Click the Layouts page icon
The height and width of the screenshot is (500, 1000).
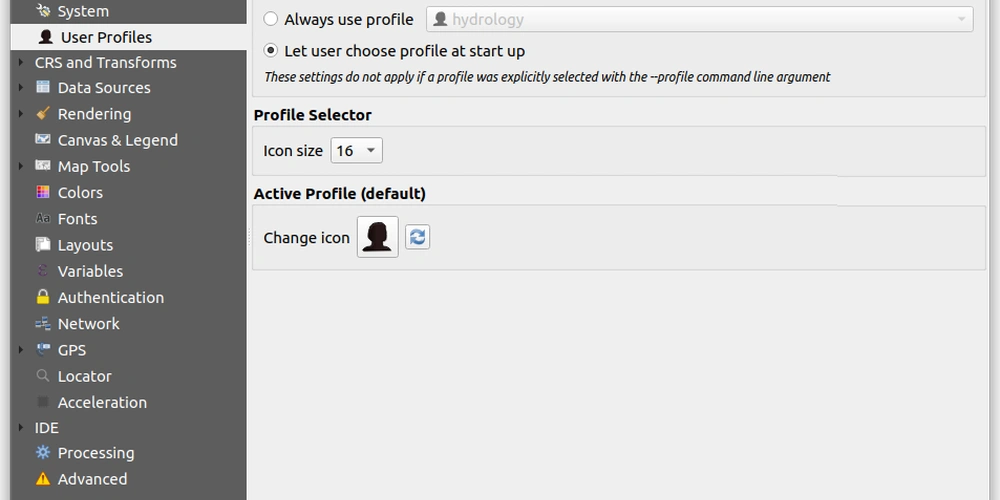[43, 245]
